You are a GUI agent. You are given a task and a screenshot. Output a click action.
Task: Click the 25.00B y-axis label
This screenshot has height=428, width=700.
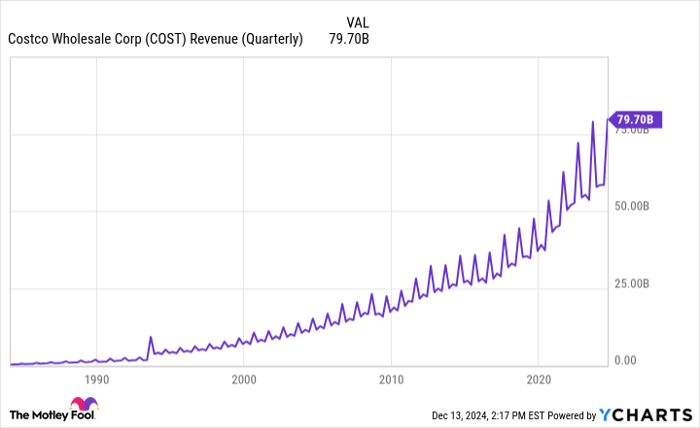tap(634, 284)
